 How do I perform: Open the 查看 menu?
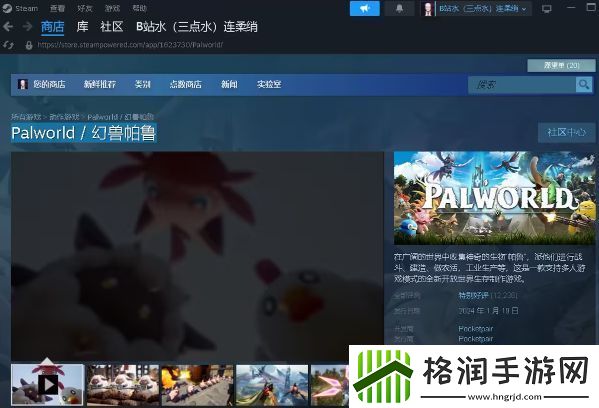57,8
